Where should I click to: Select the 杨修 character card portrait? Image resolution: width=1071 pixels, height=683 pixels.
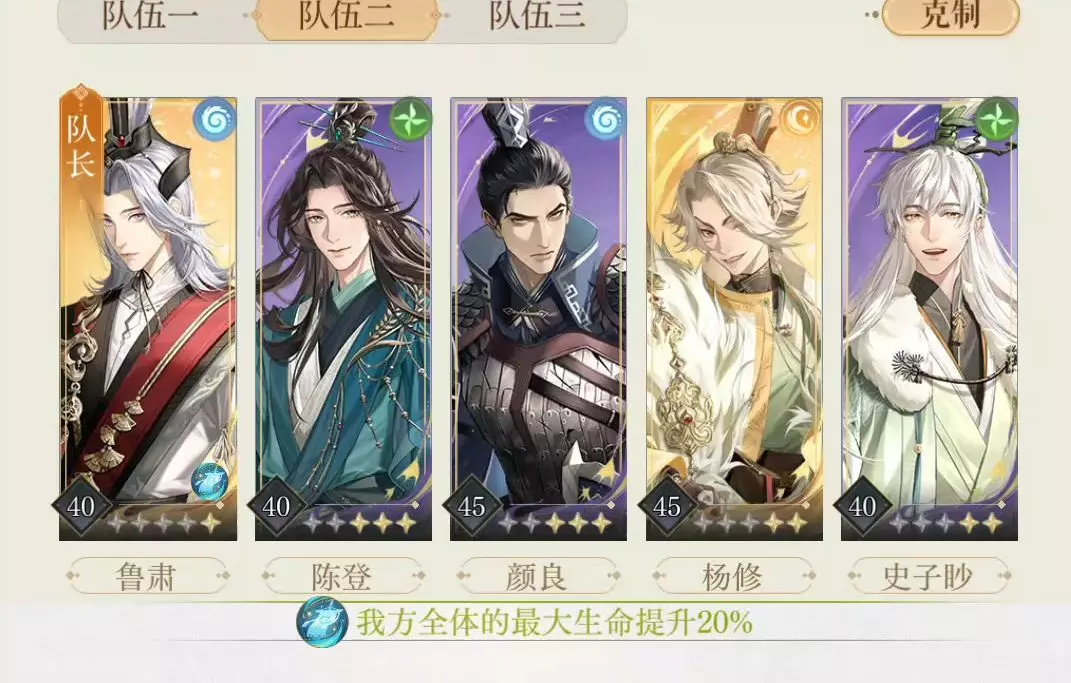(x=734, y=319)
